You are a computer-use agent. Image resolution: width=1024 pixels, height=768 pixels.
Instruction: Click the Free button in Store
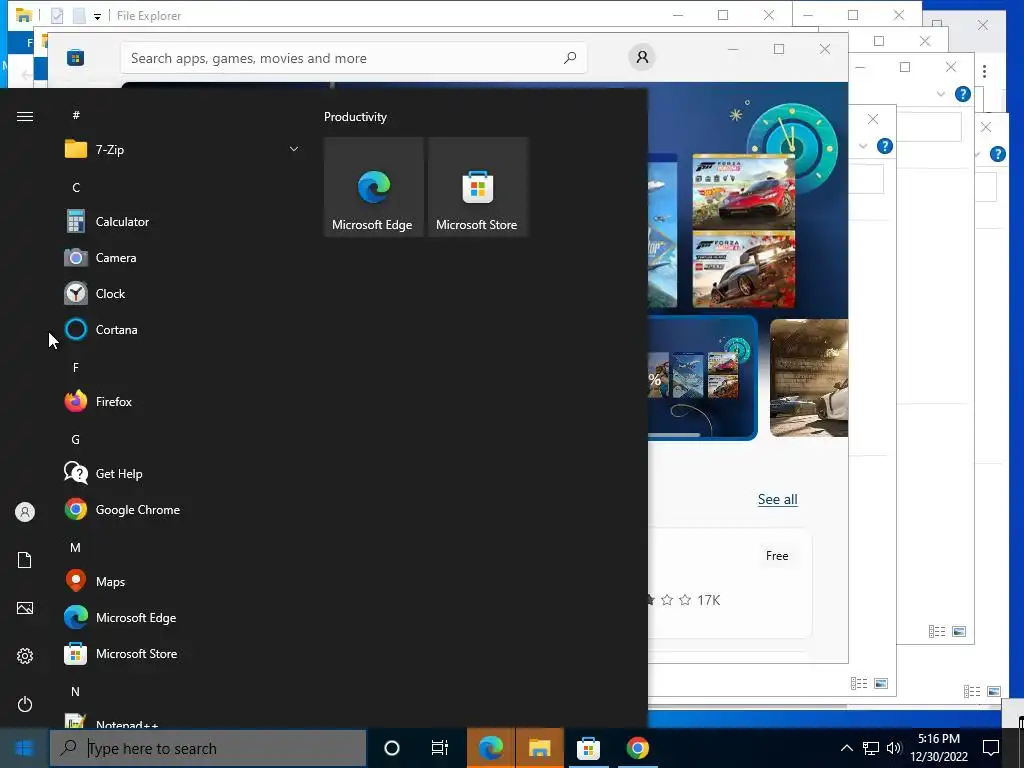(x=777, y=556)
